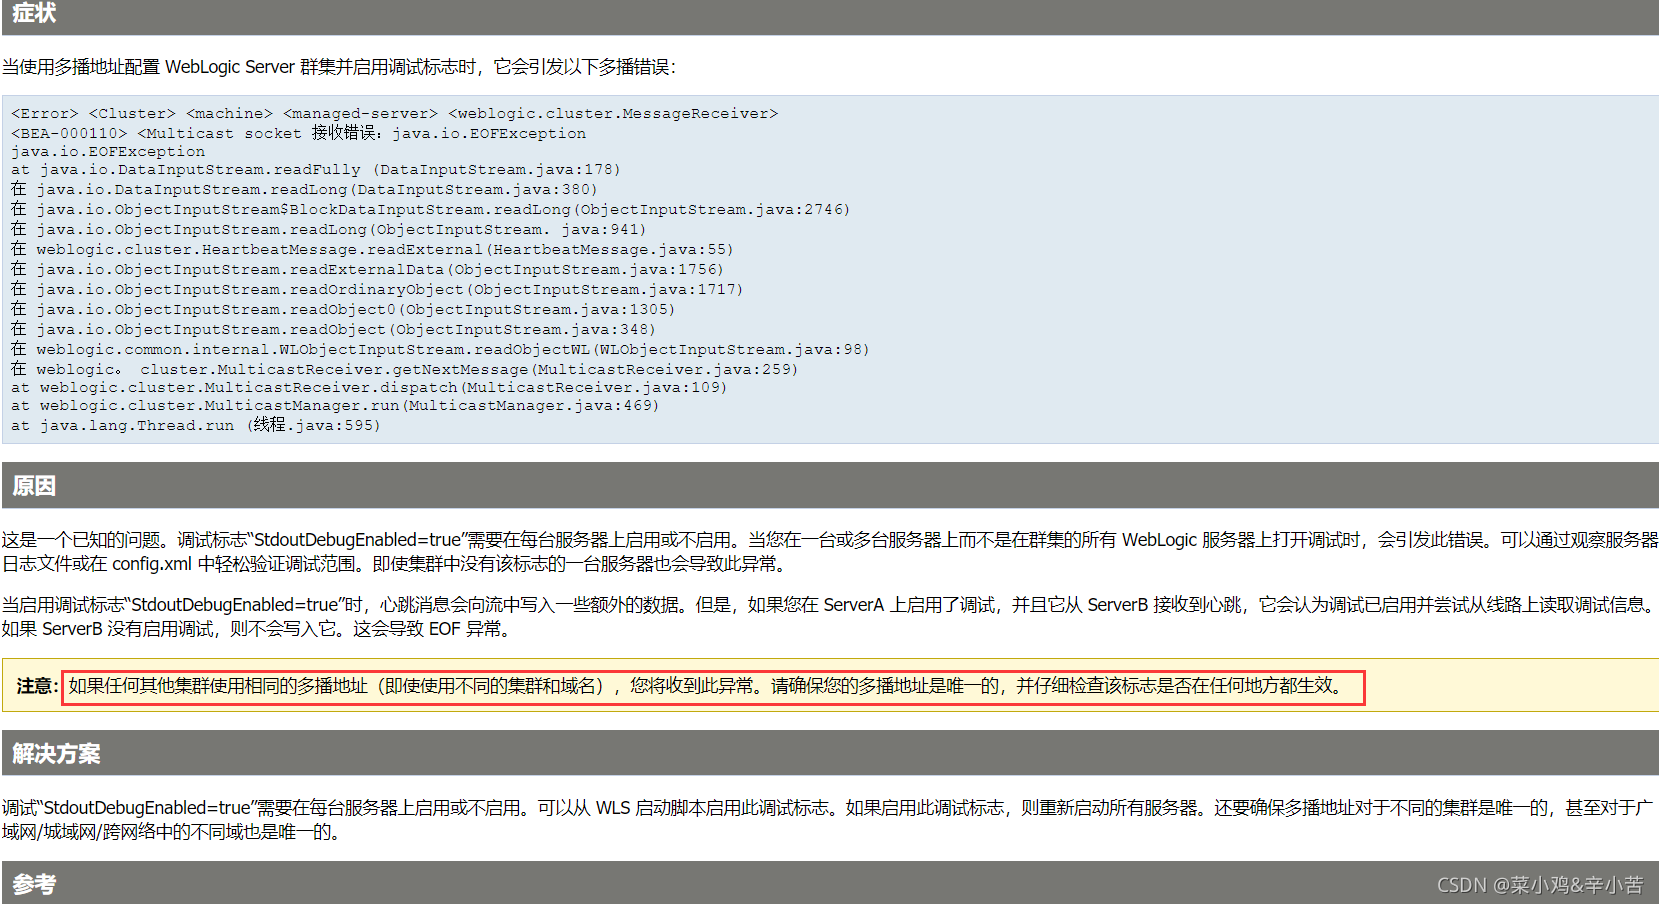Click the readExternalData stack line
1659x904 pixels.
pyautogui.click(x=367, y=269)
